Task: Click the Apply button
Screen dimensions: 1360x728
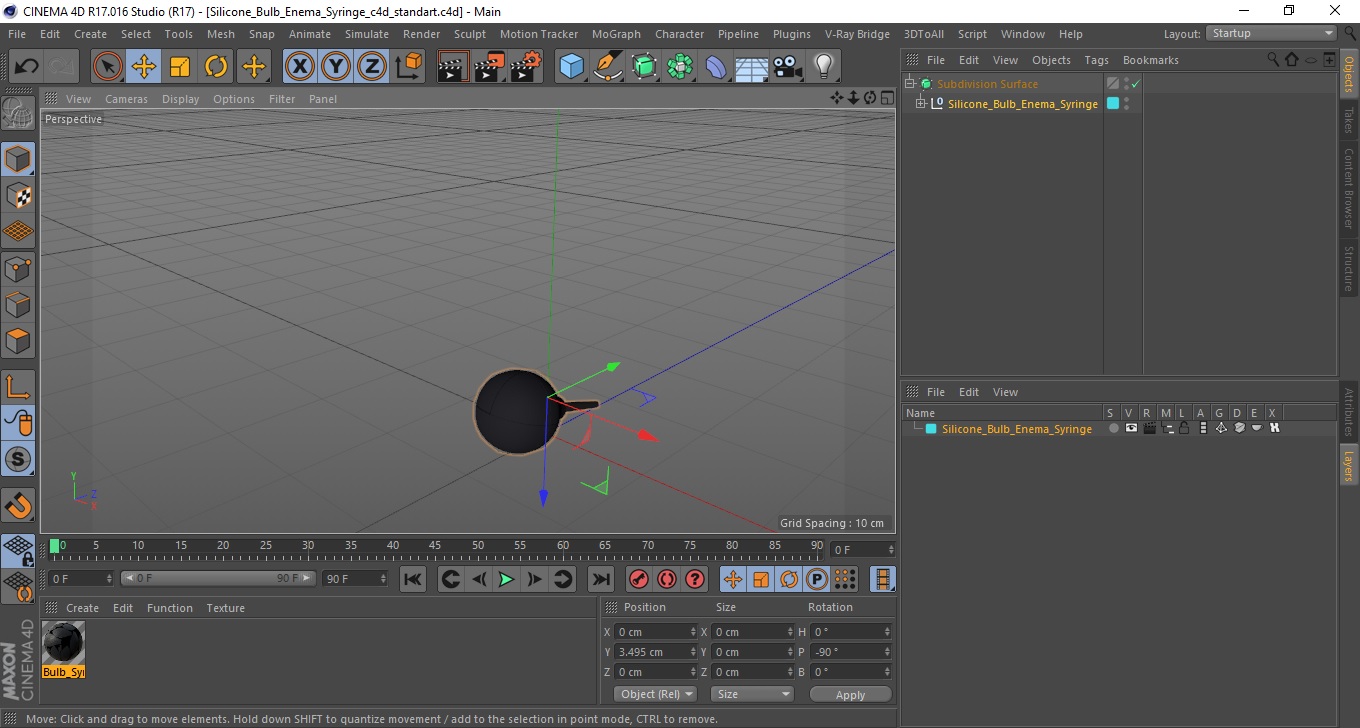Action: pyautogui.click(x=850, y=694)
